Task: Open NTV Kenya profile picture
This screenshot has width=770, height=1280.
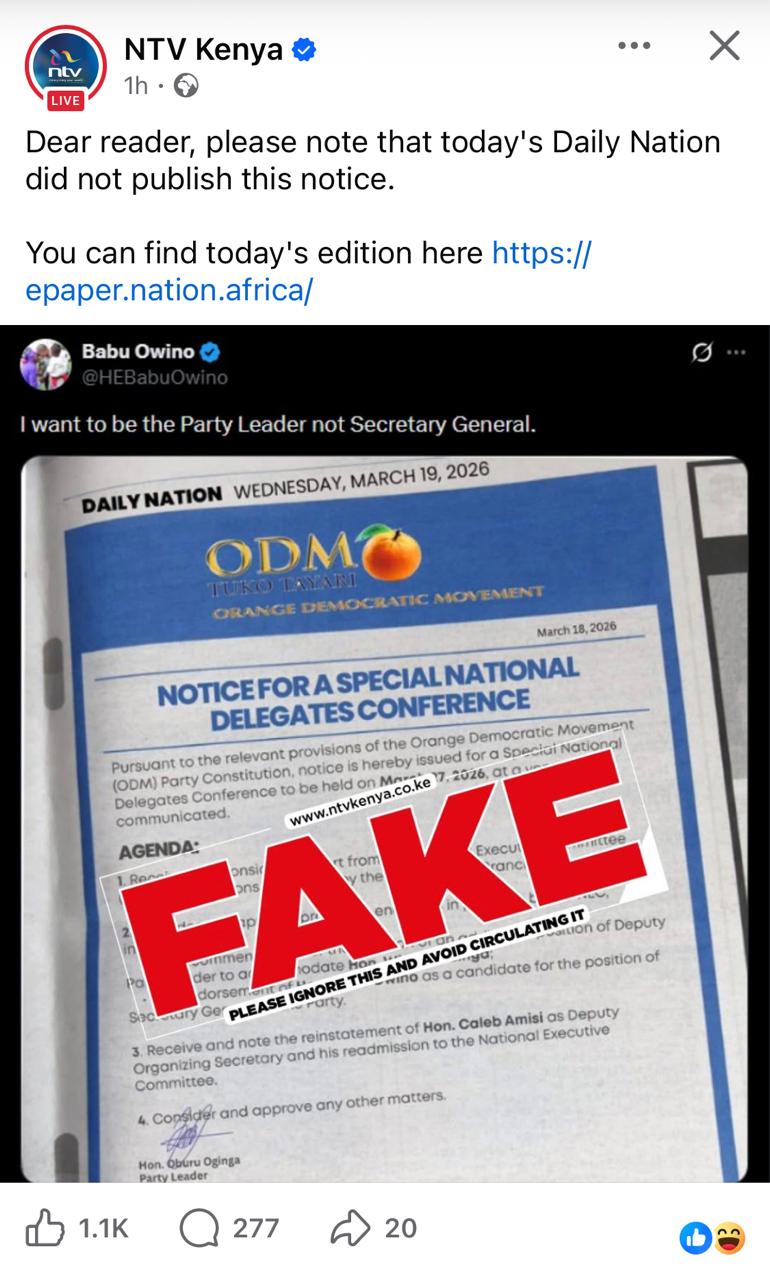Action: click(x=65, y=66)
